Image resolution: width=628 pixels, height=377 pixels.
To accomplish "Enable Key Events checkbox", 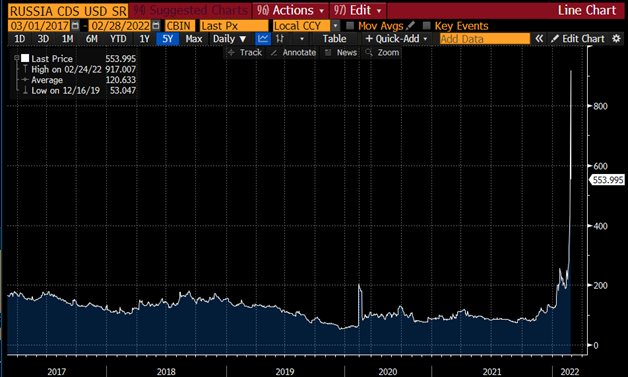I will tap(427, 26).
